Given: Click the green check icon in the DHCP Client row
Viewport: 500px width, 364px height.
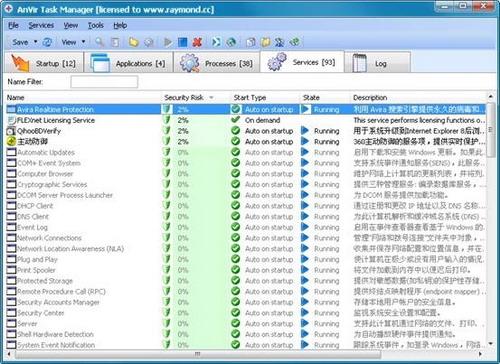Looking at the screenshot, I should [236, 206].
